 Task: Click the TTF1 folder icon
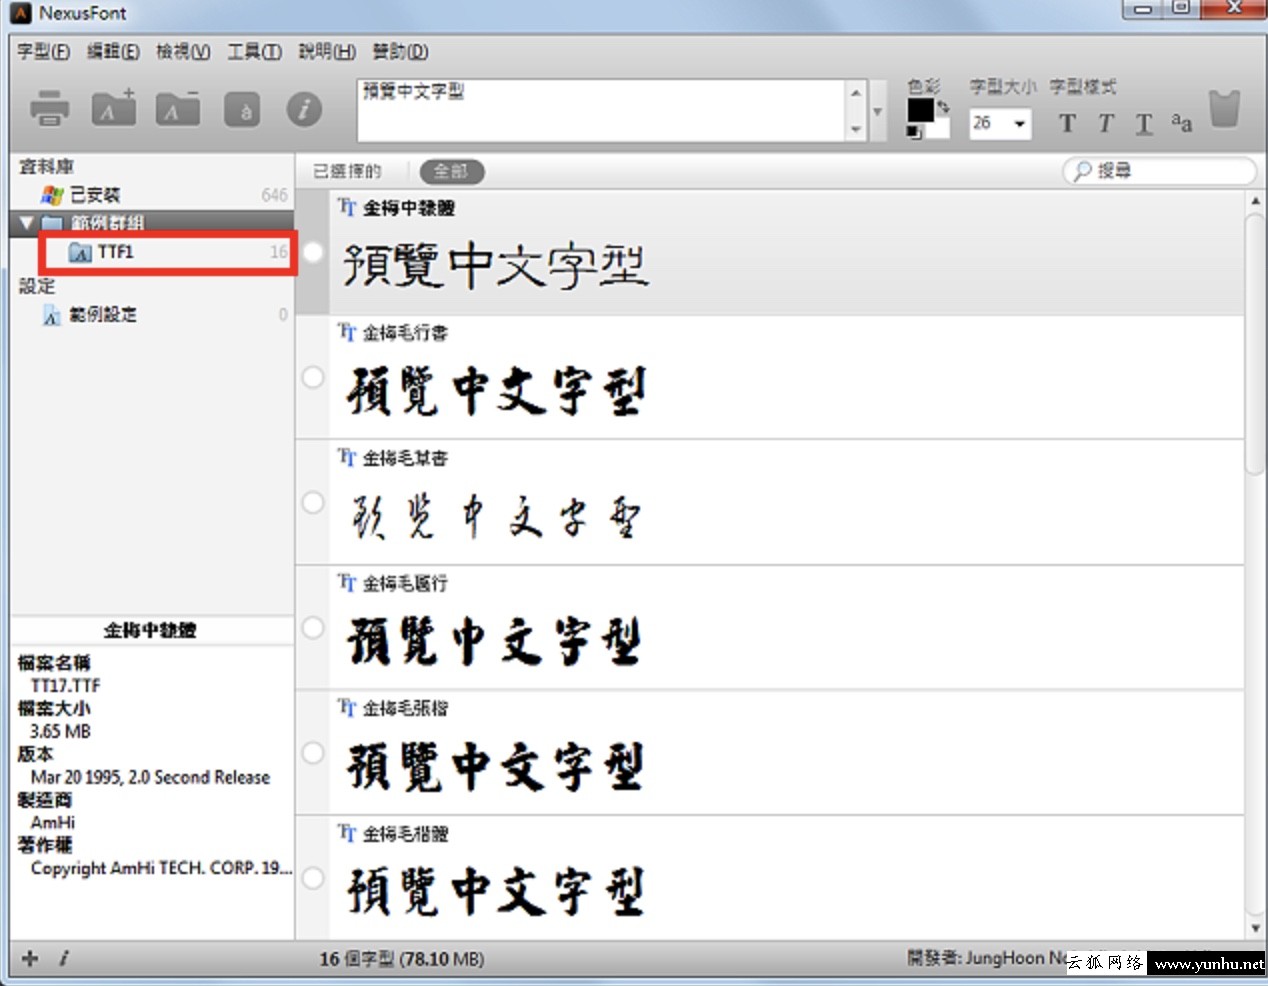pyautogui.click(x=80, y=252)
